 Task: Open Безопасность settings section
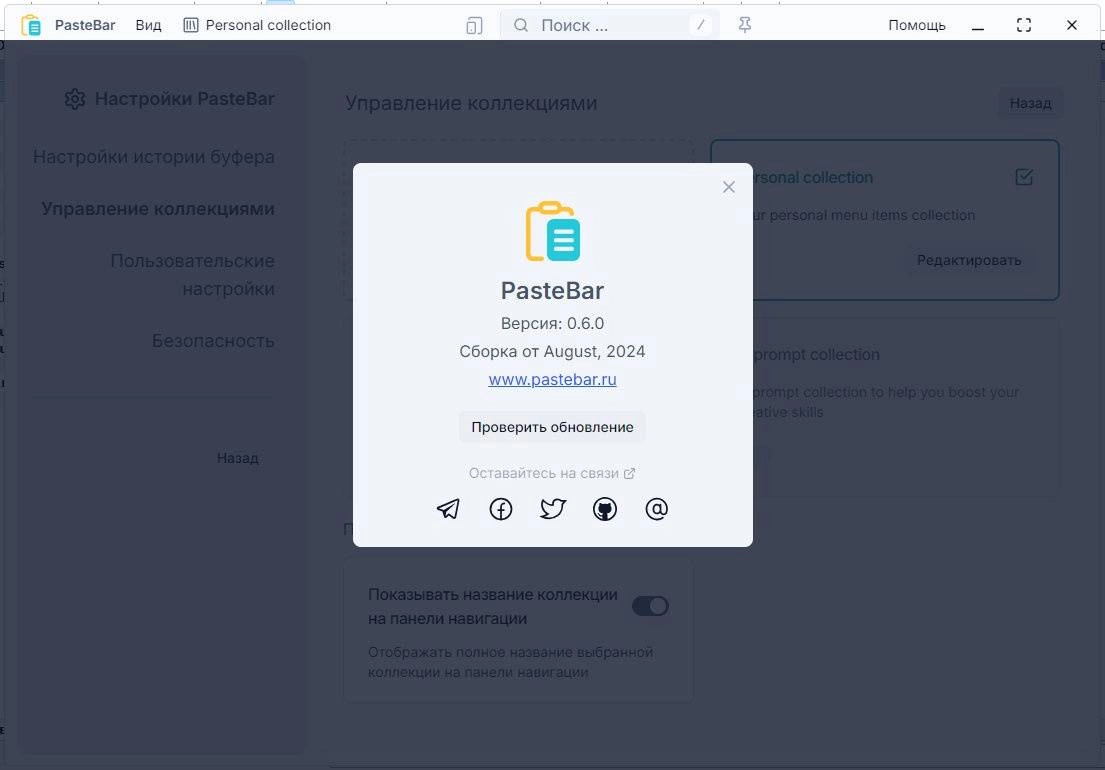(x=213, y=341)
